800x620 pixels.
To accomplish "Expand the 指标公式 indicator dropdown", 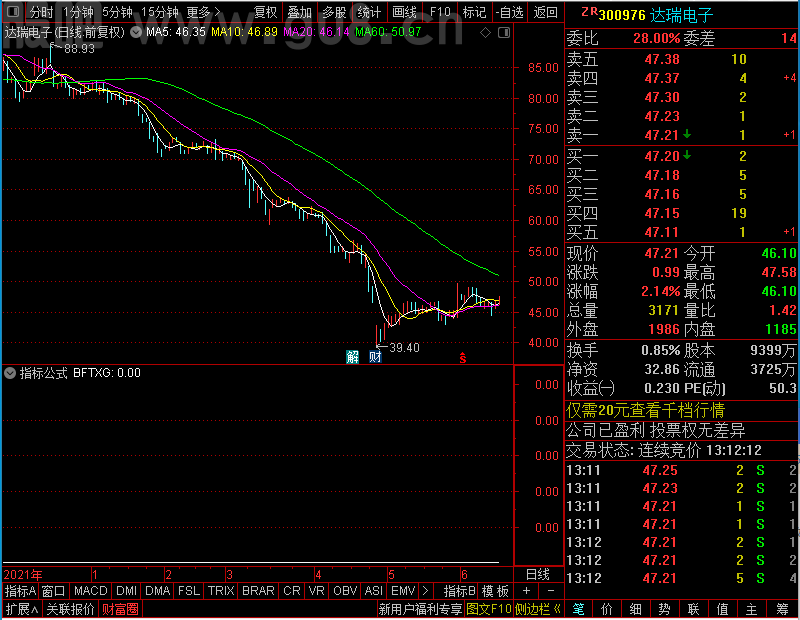I will coord(10,373).
